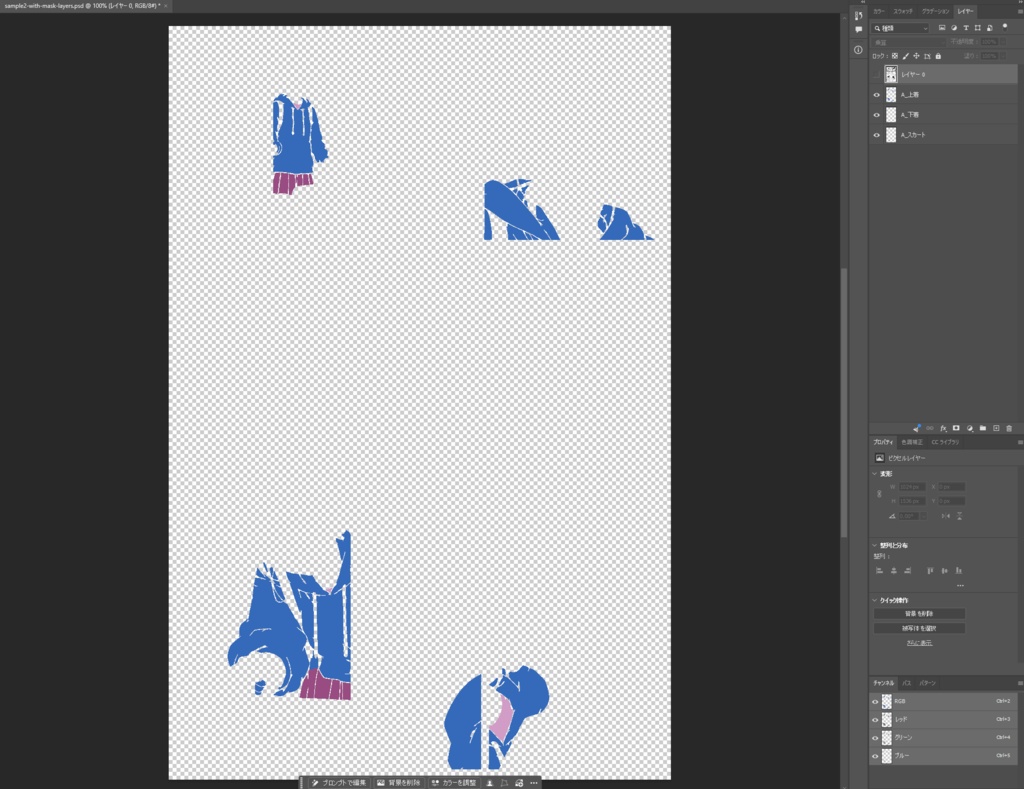1024x789 pixels.
Task: Open the History panel icon
Action: tap(858, 15)
